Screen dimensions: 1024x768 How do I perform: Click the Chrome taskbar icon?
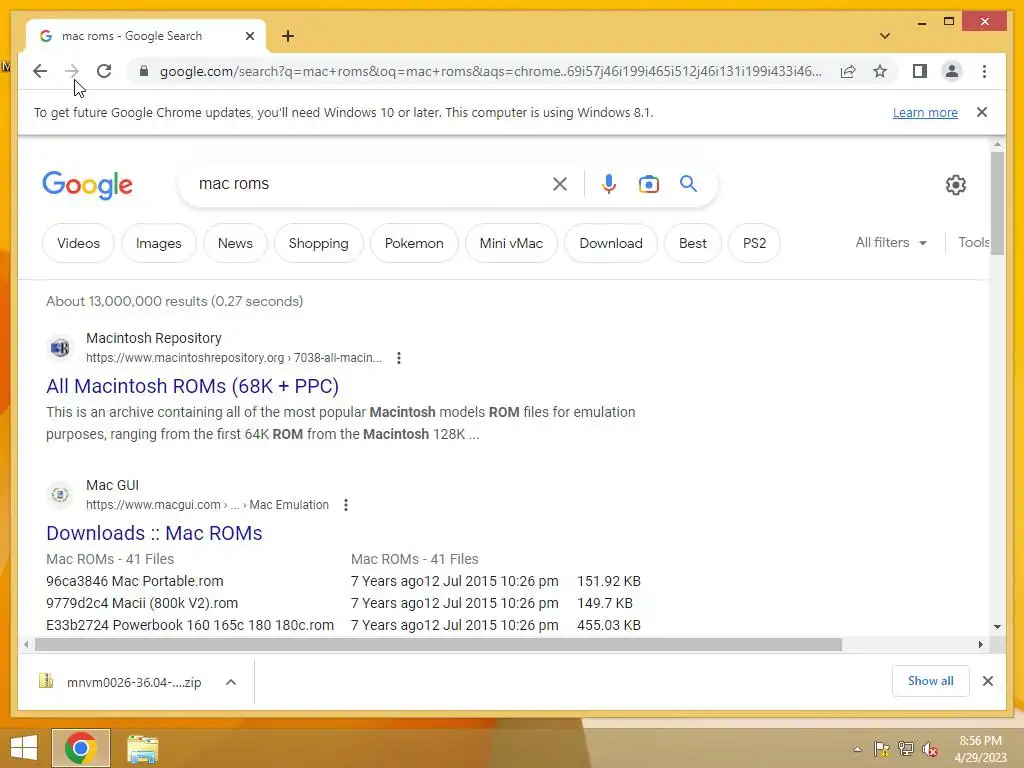click(81, 748)
